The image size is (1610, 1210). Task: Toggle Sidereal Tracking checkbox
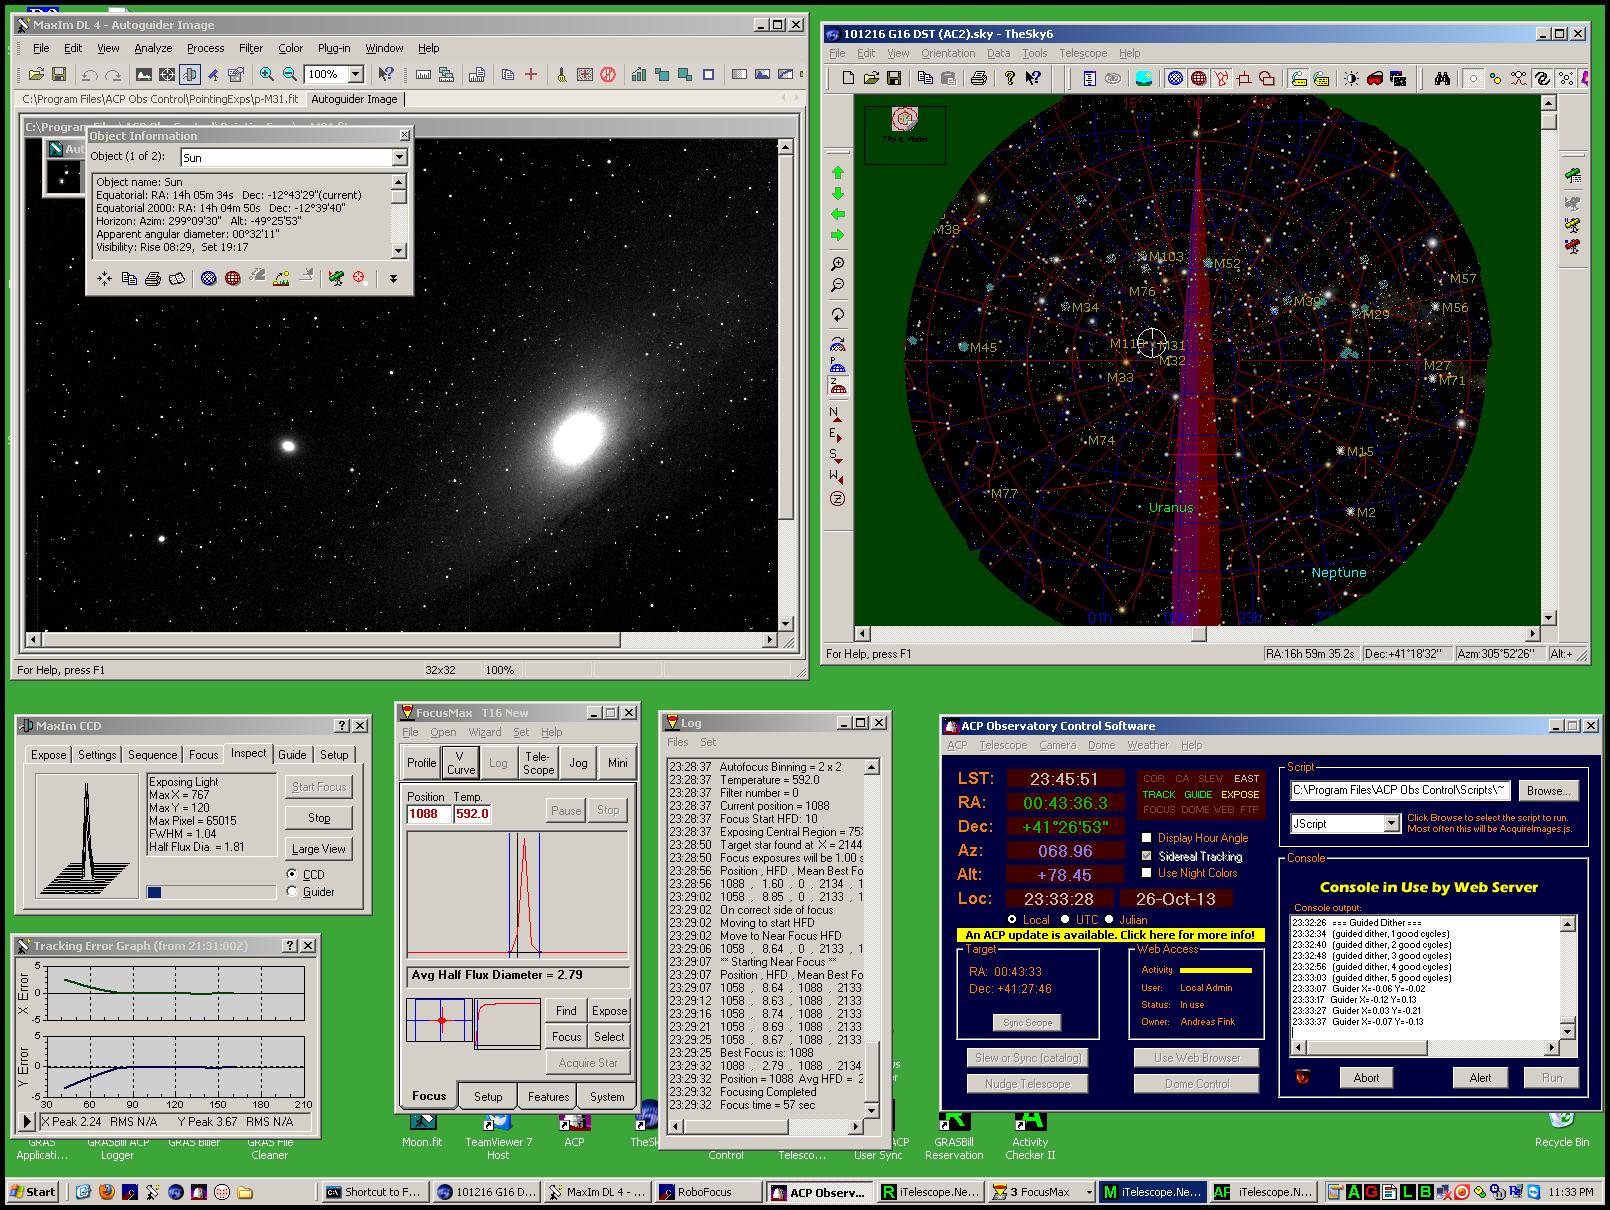tap(1147, 856)
